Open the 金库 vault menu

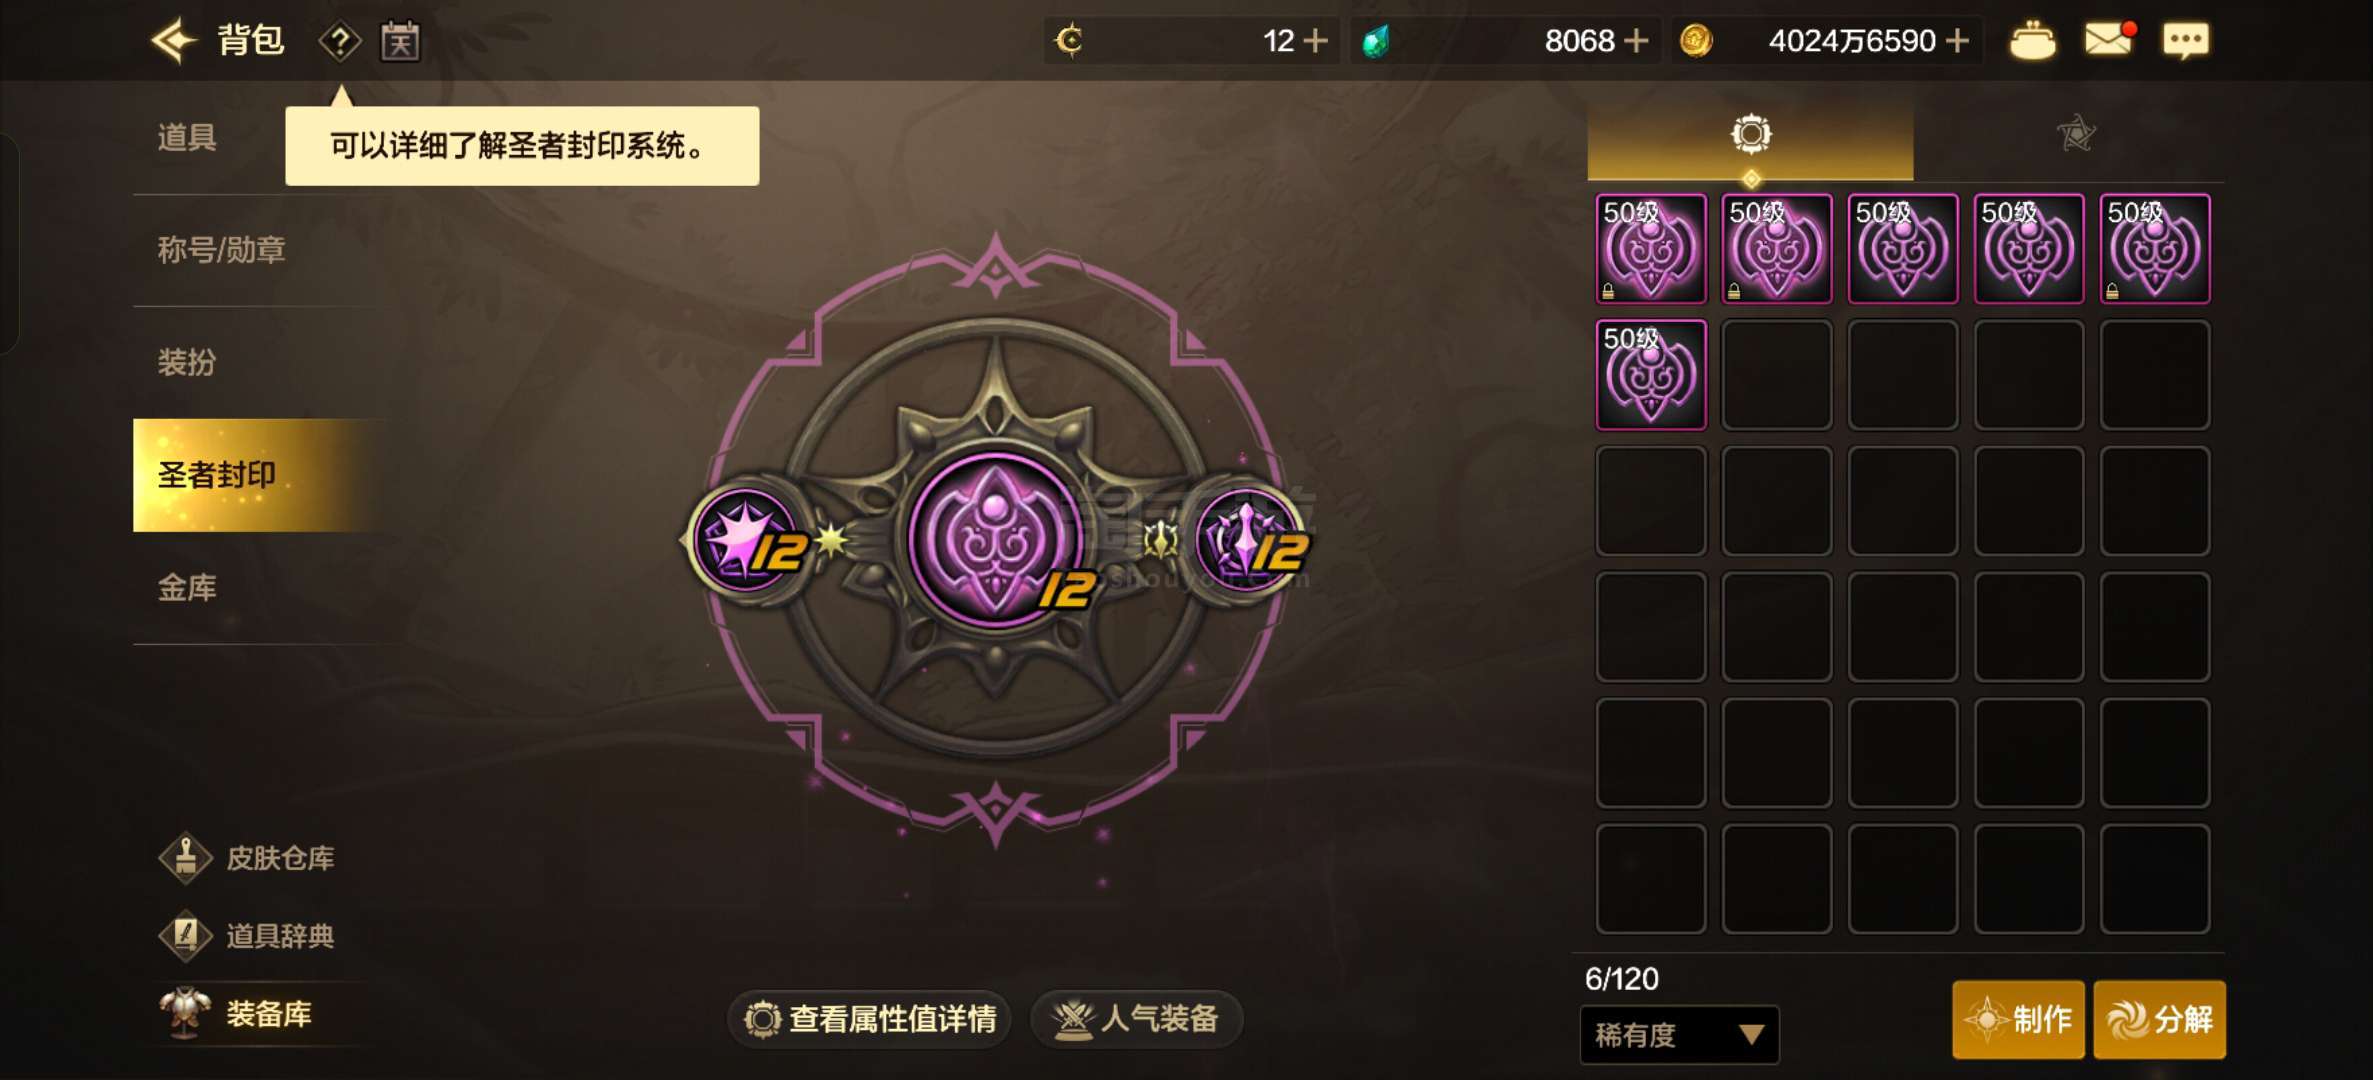coord(187,588)
